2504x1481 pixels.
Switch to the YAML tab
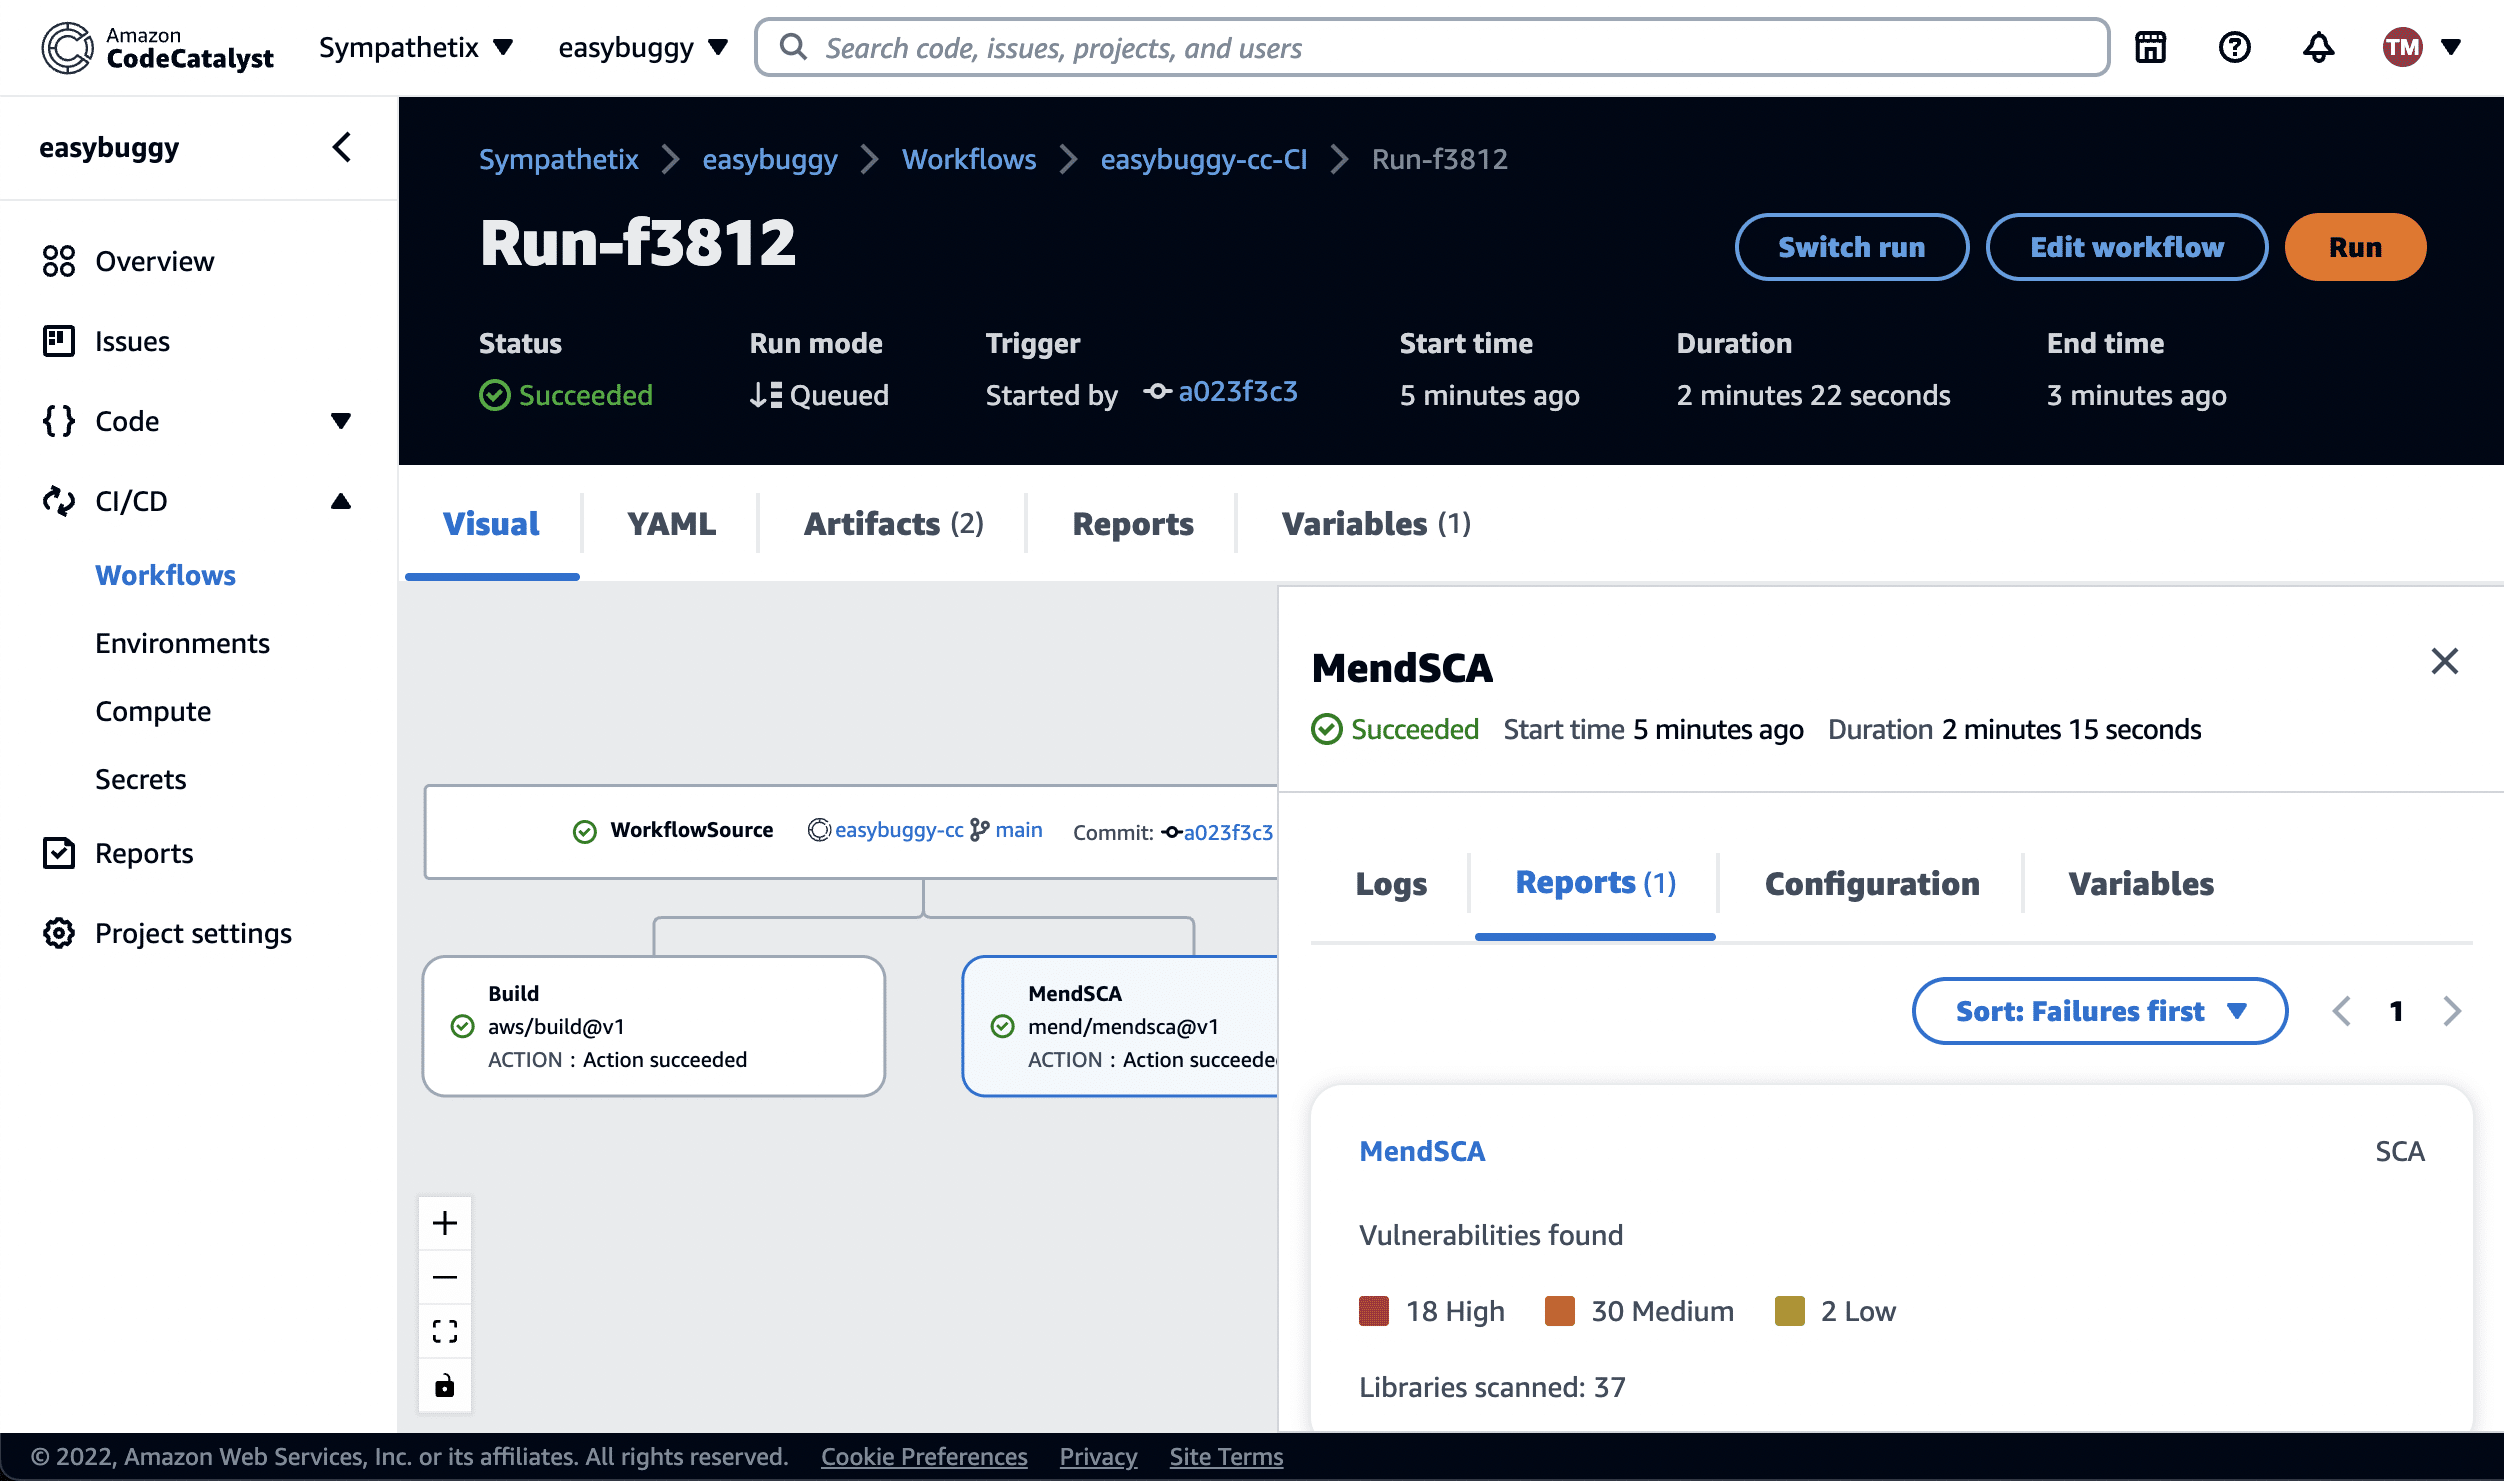tap(671, 523)
